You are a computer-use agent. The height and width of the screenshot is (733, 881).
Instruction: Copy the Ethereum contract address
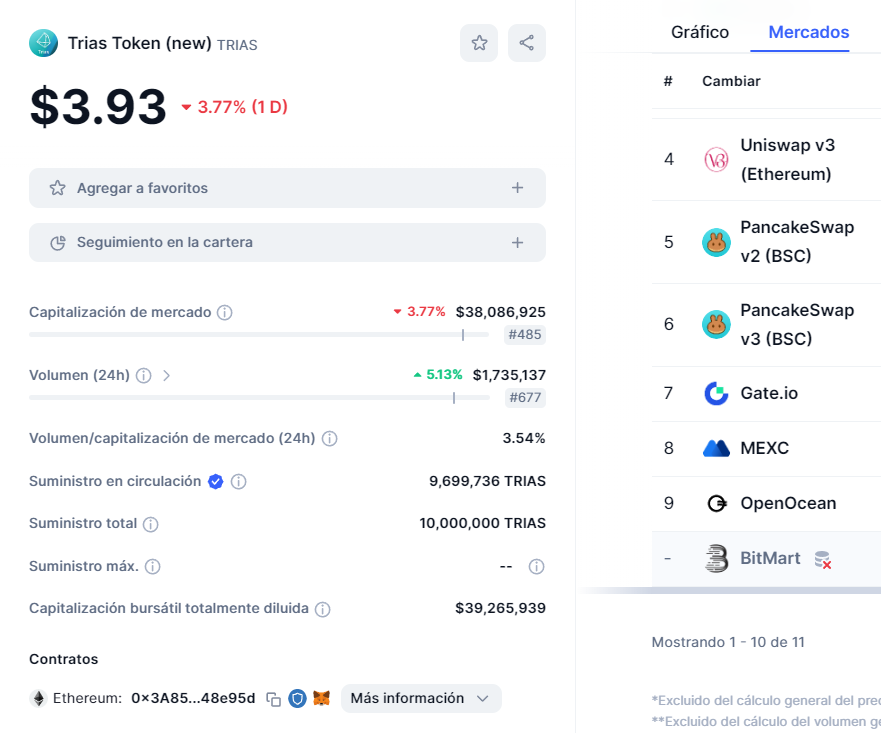click(274, 699)
